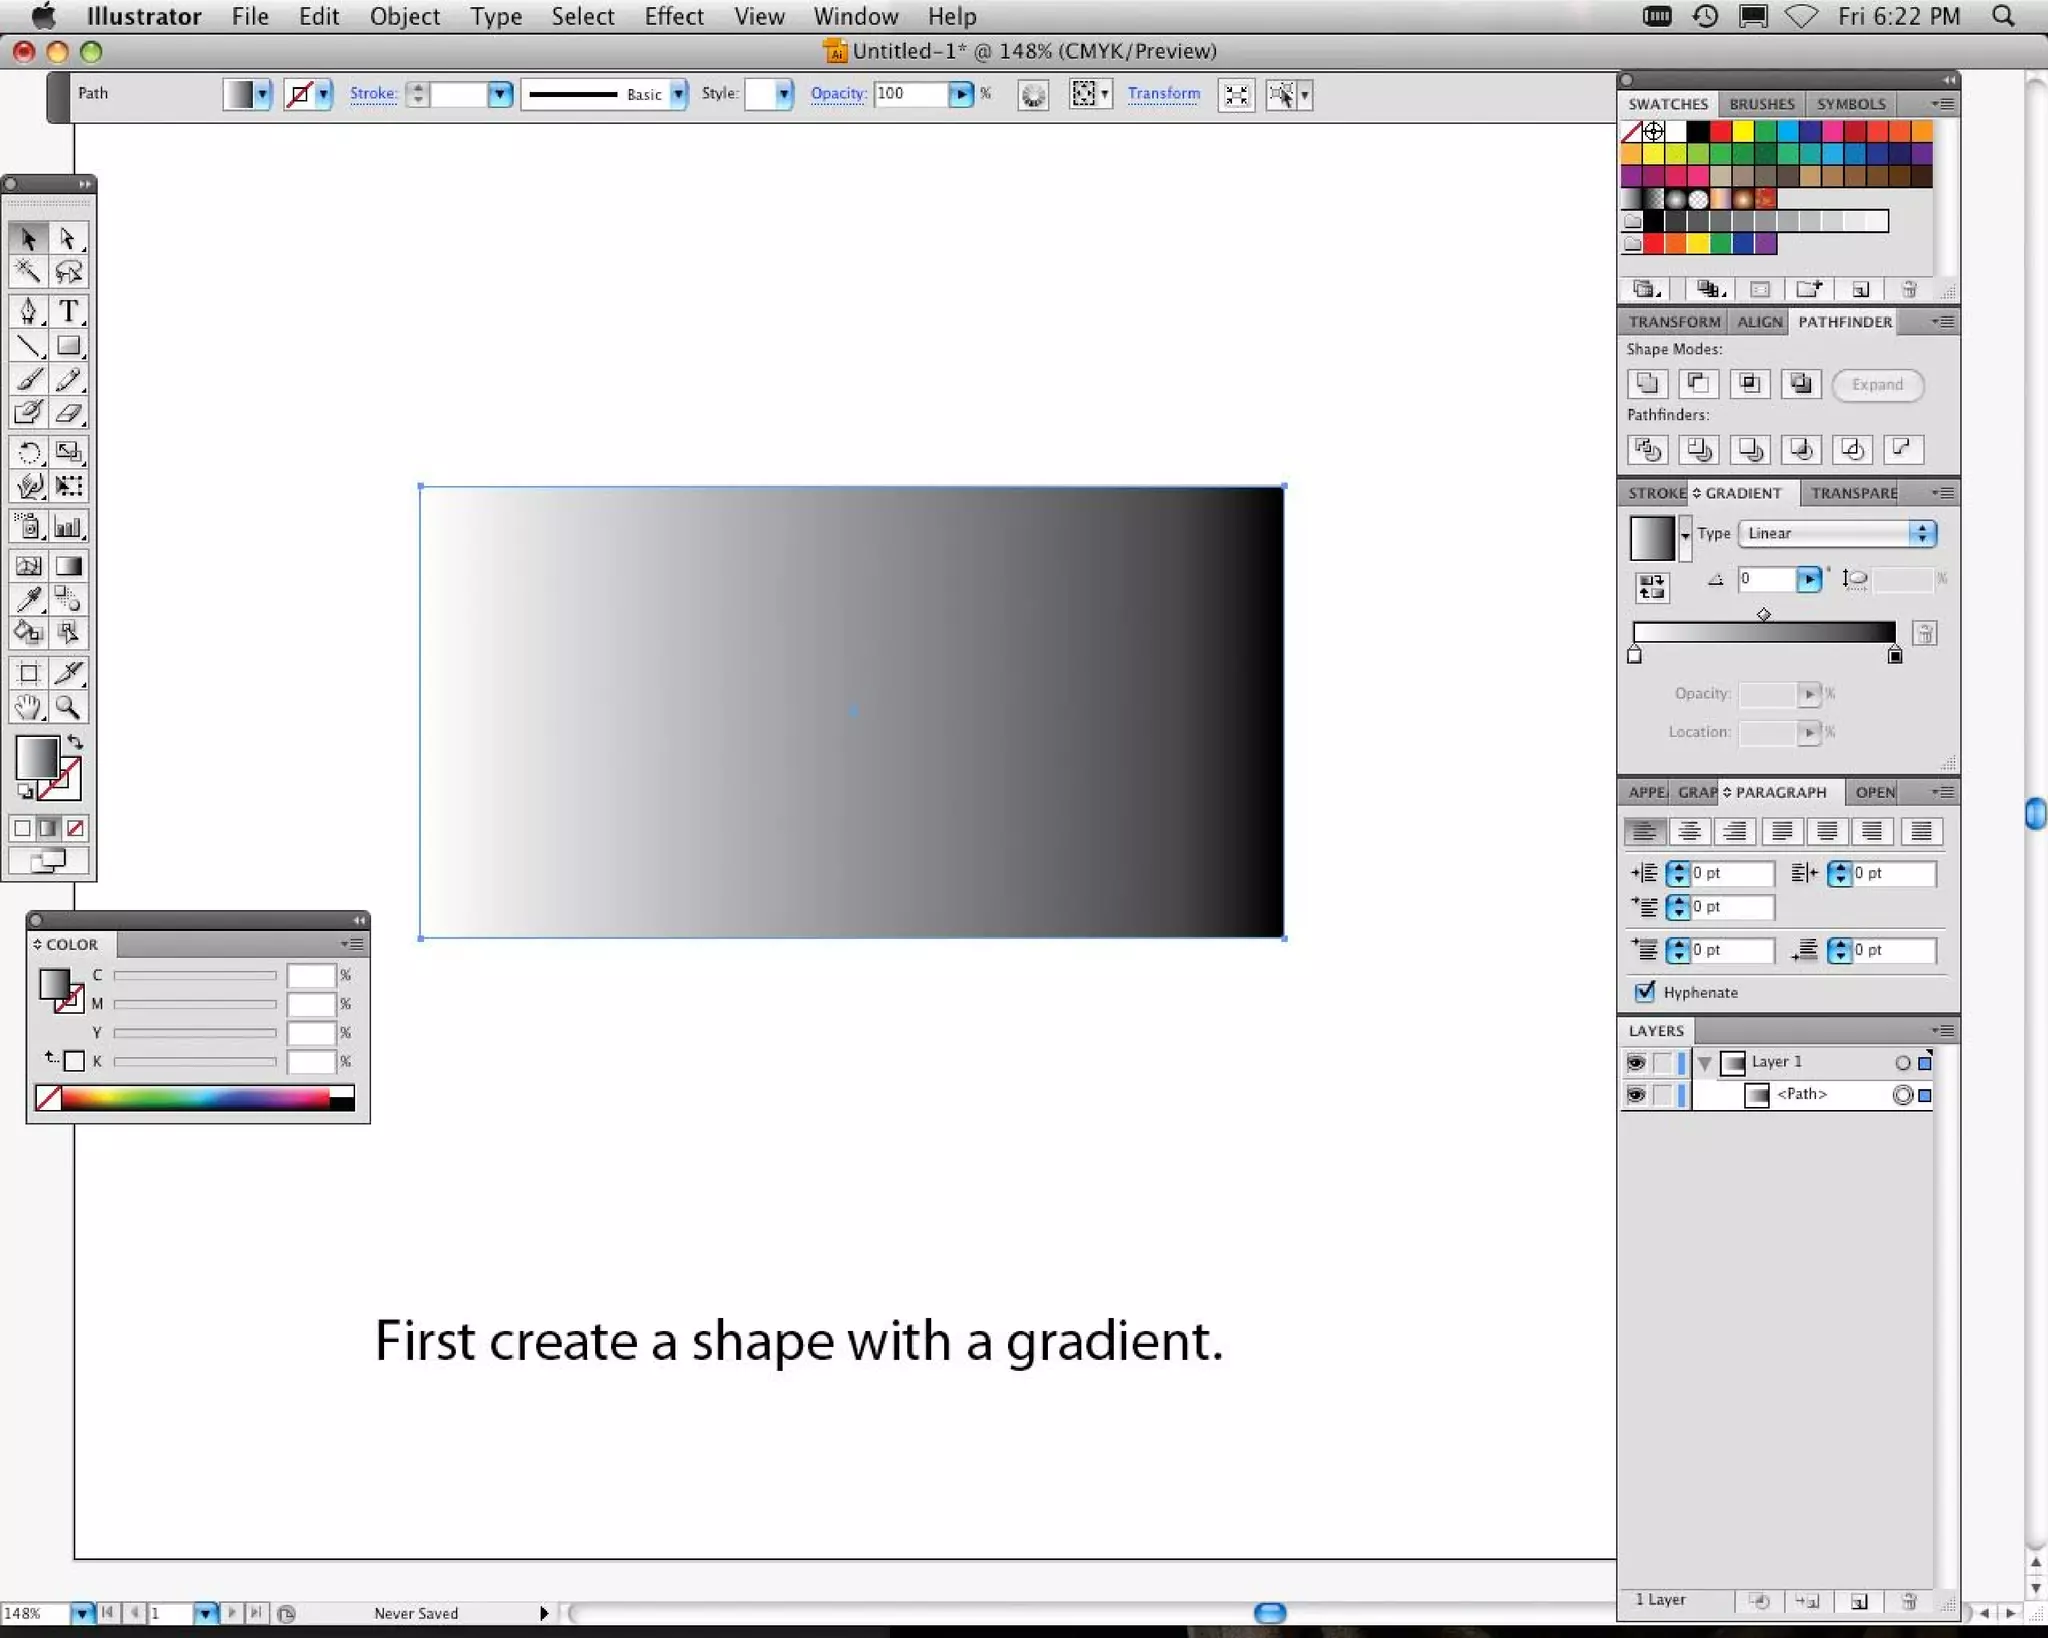This screenshot has height=1638, width=2048.
Task: Select the Rotate tool
Action: pos(28,453)
